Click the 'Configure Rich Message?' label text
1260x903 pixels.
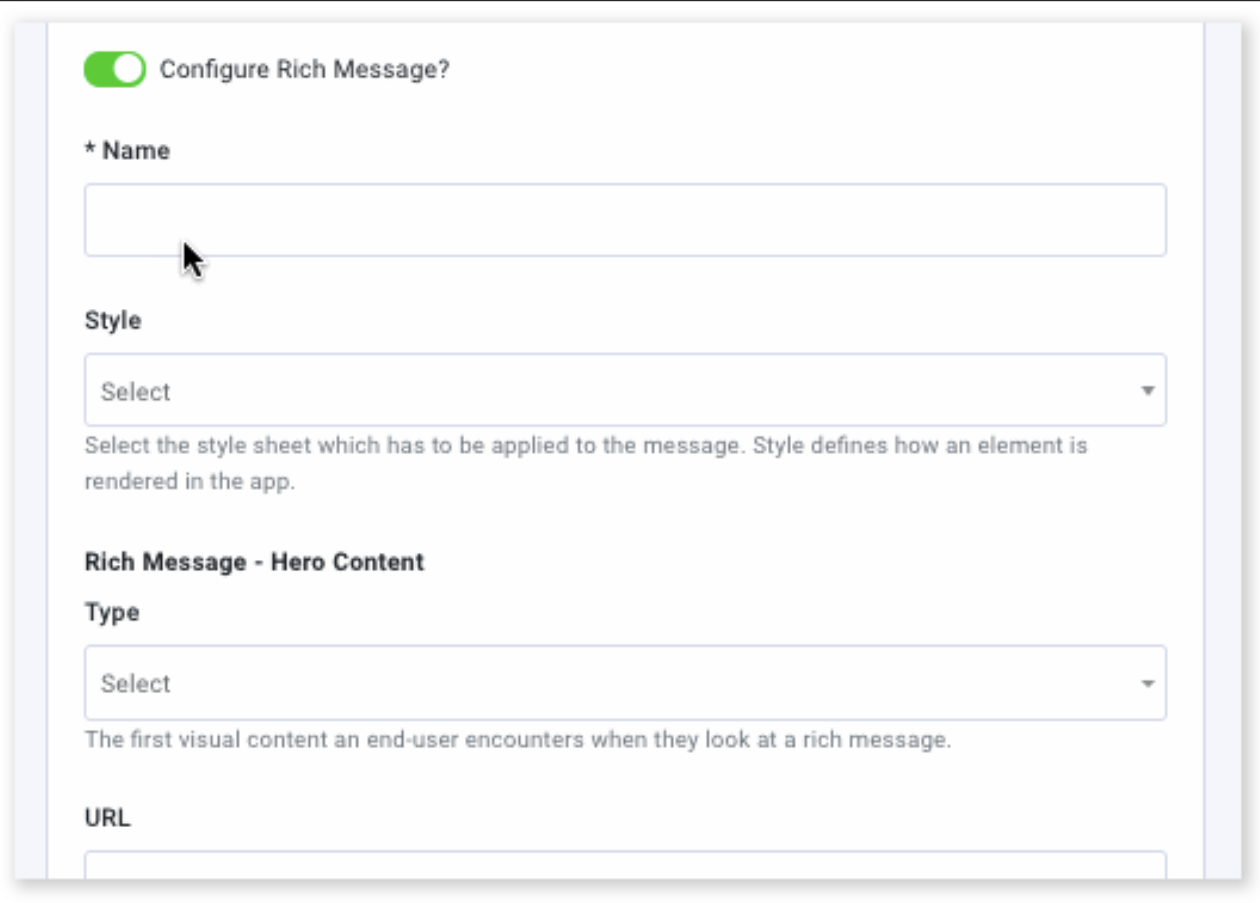[305, 70]
